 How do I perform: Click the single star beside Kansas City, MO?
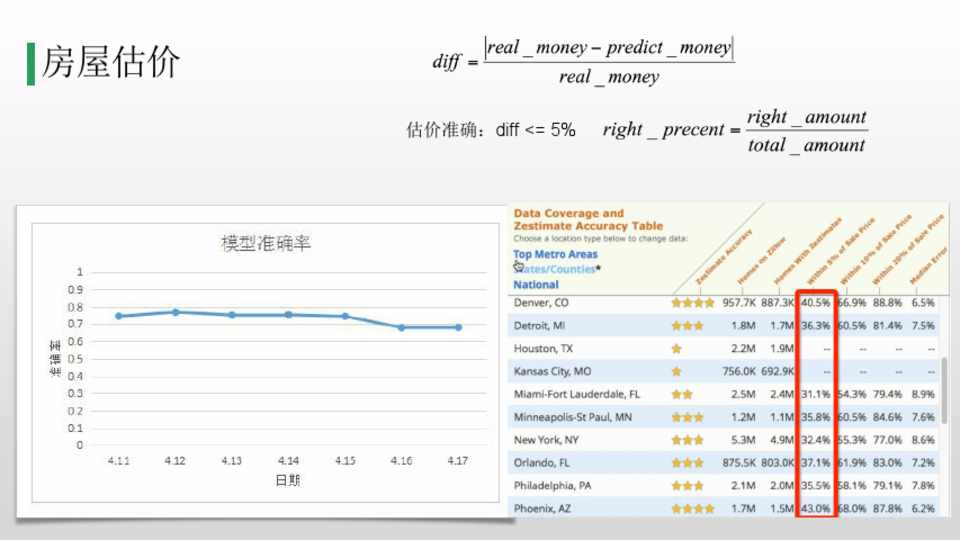(677, 371)
